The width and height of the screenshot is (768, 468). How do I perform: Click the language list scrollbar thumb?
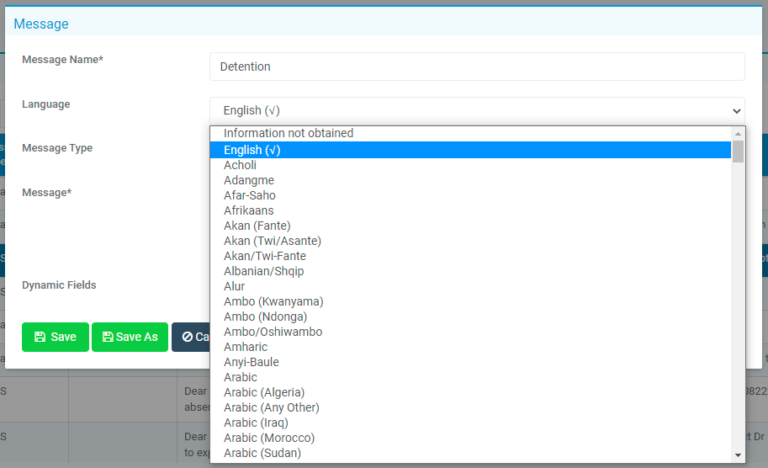tap(738, 151)
